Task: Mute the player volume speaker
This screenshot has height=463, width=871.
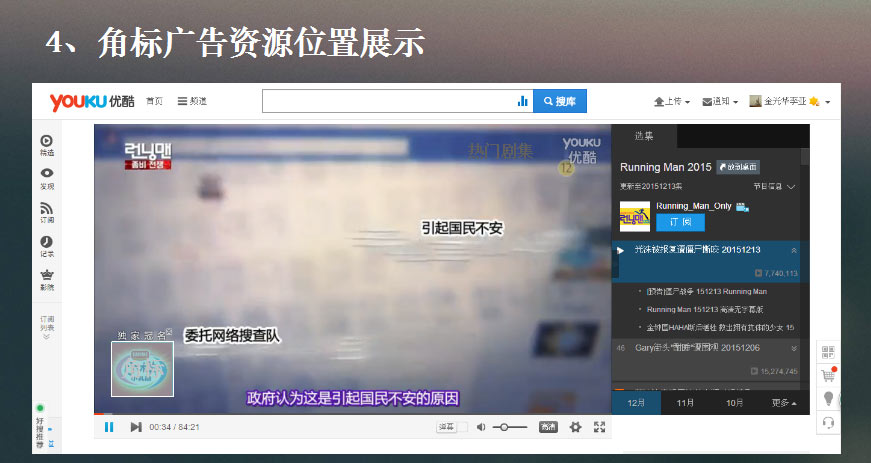Action: click(481, 427)
